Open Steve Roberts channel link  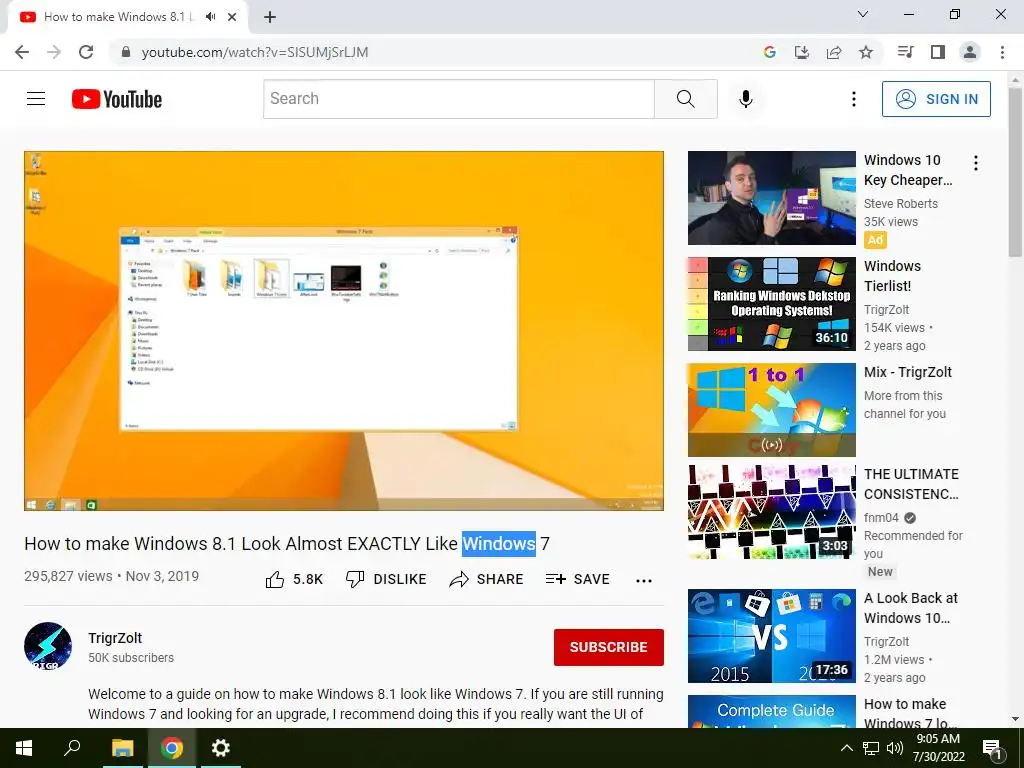click(x=901, y=204)
